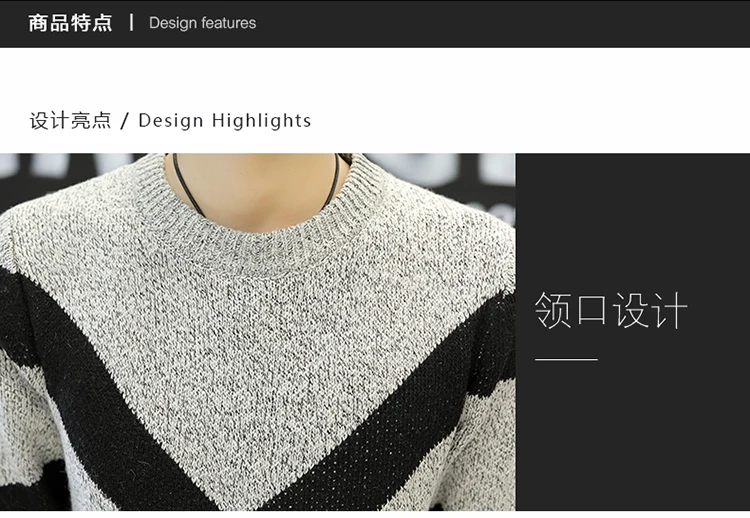Click the 商品特点 heading text
This screenshot has height=518, width=750.
tap(70, 23)
